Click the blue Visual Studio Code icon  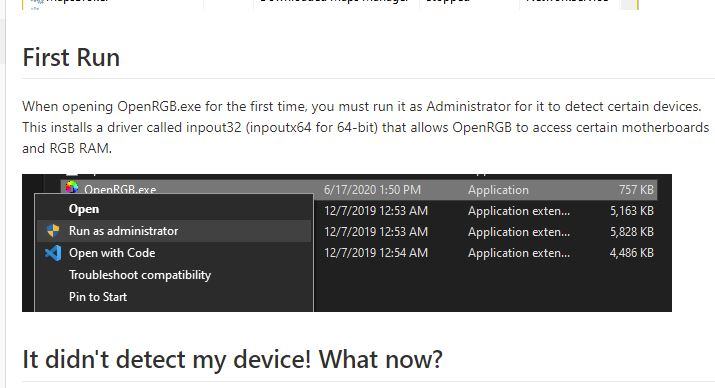coord(53,253)
